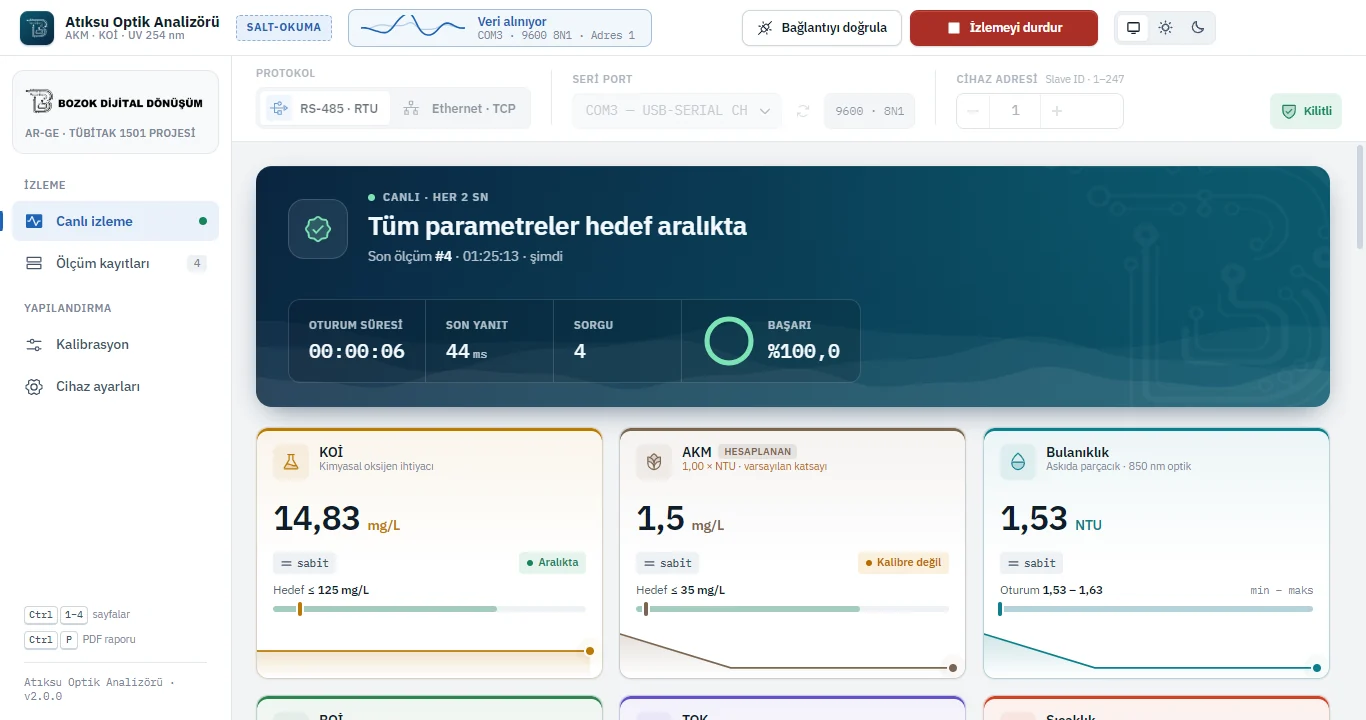Viewport: 1366px width, 720px height.
Task: Click the AKM target progress bar
Action: point(793,609)
